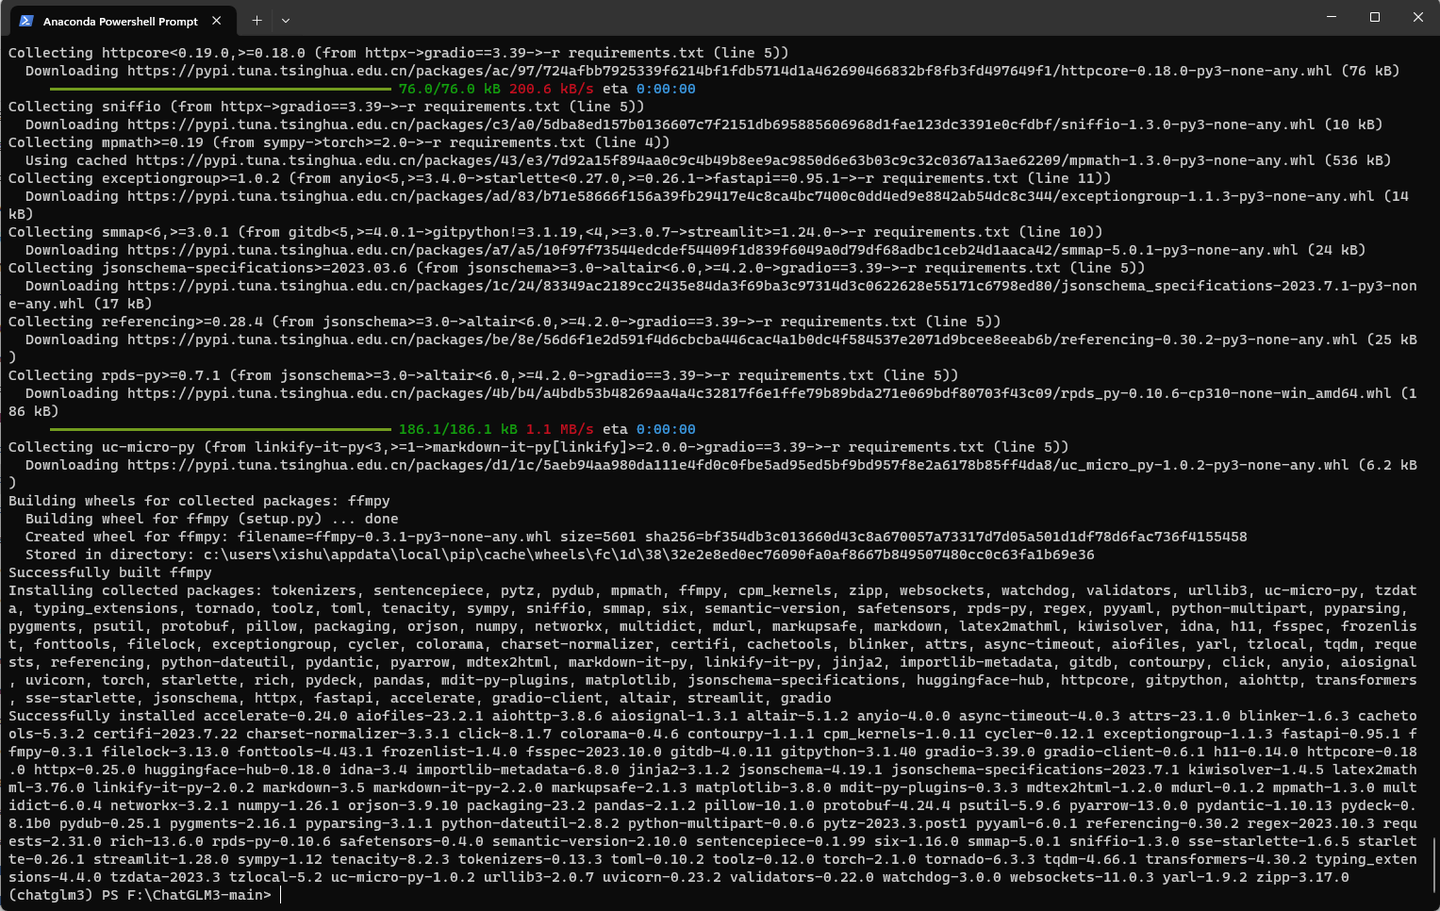The width and height of the screenshot is (1440, 911).
Task: Click the 'Successfully installed accelerate-0.24.0' line
Action: point(713,716)
